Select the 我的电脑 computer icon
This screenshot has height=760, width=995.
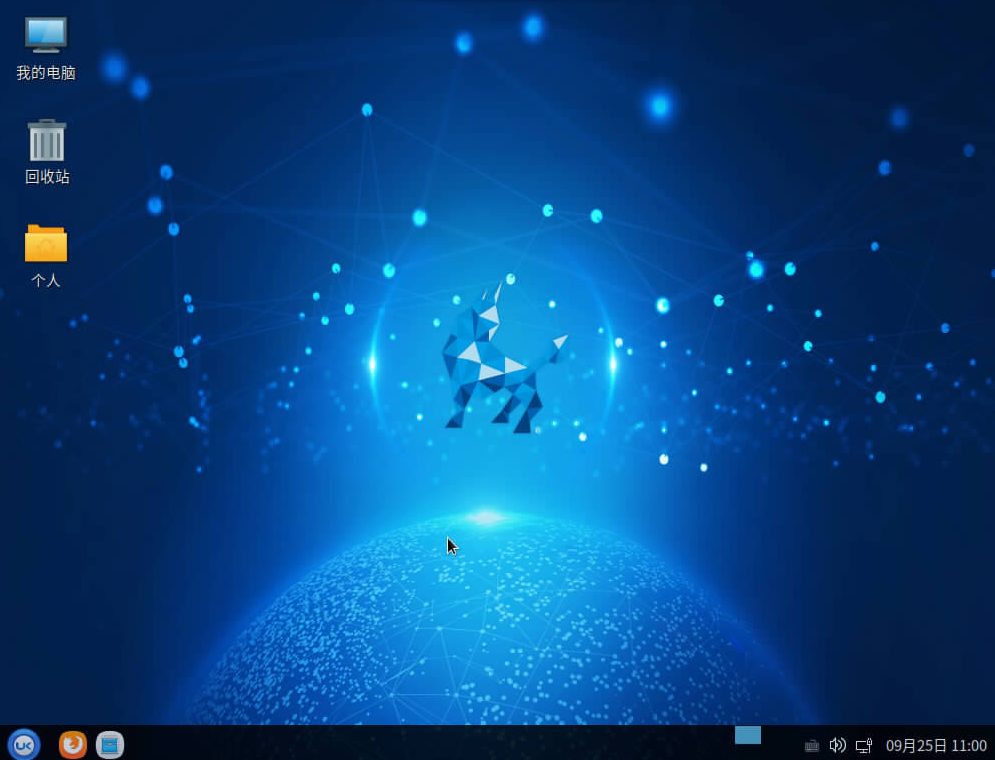pyautogui.click(x=46, y=35)
